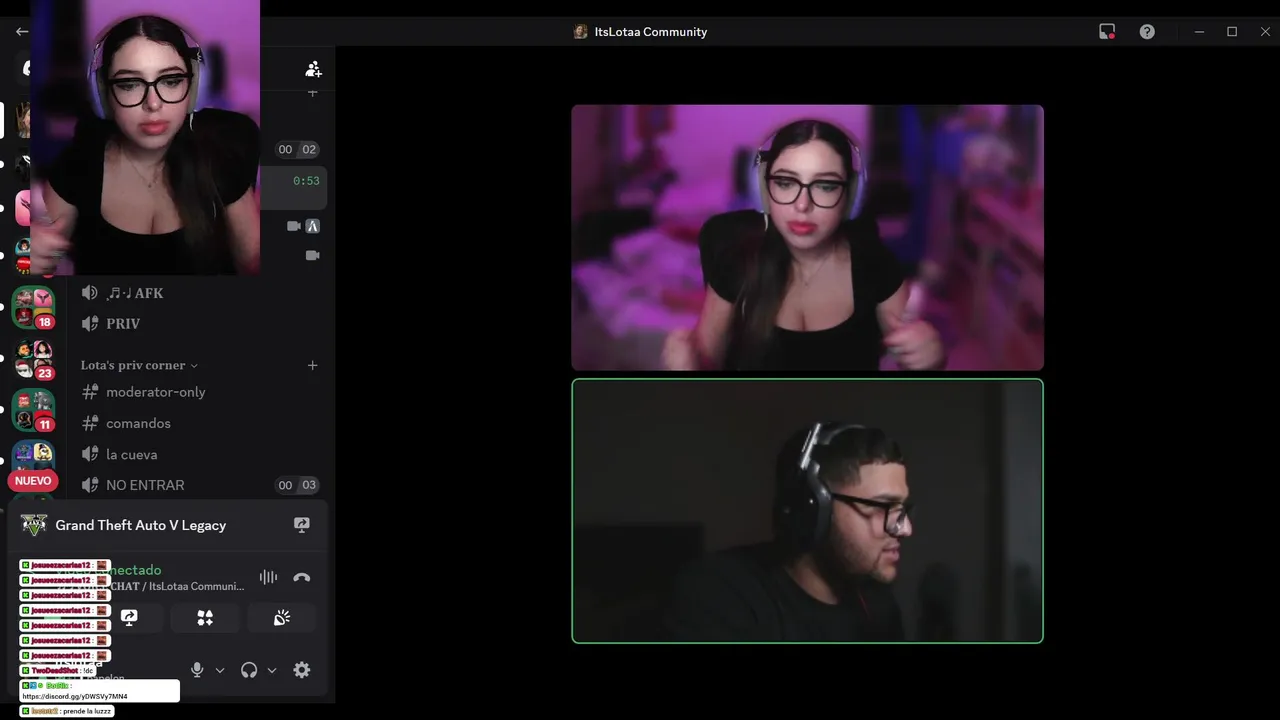Open headphones output options arrow
Image resolution: width=1280 pixels, height=720 pixels.
pos(271,670)
